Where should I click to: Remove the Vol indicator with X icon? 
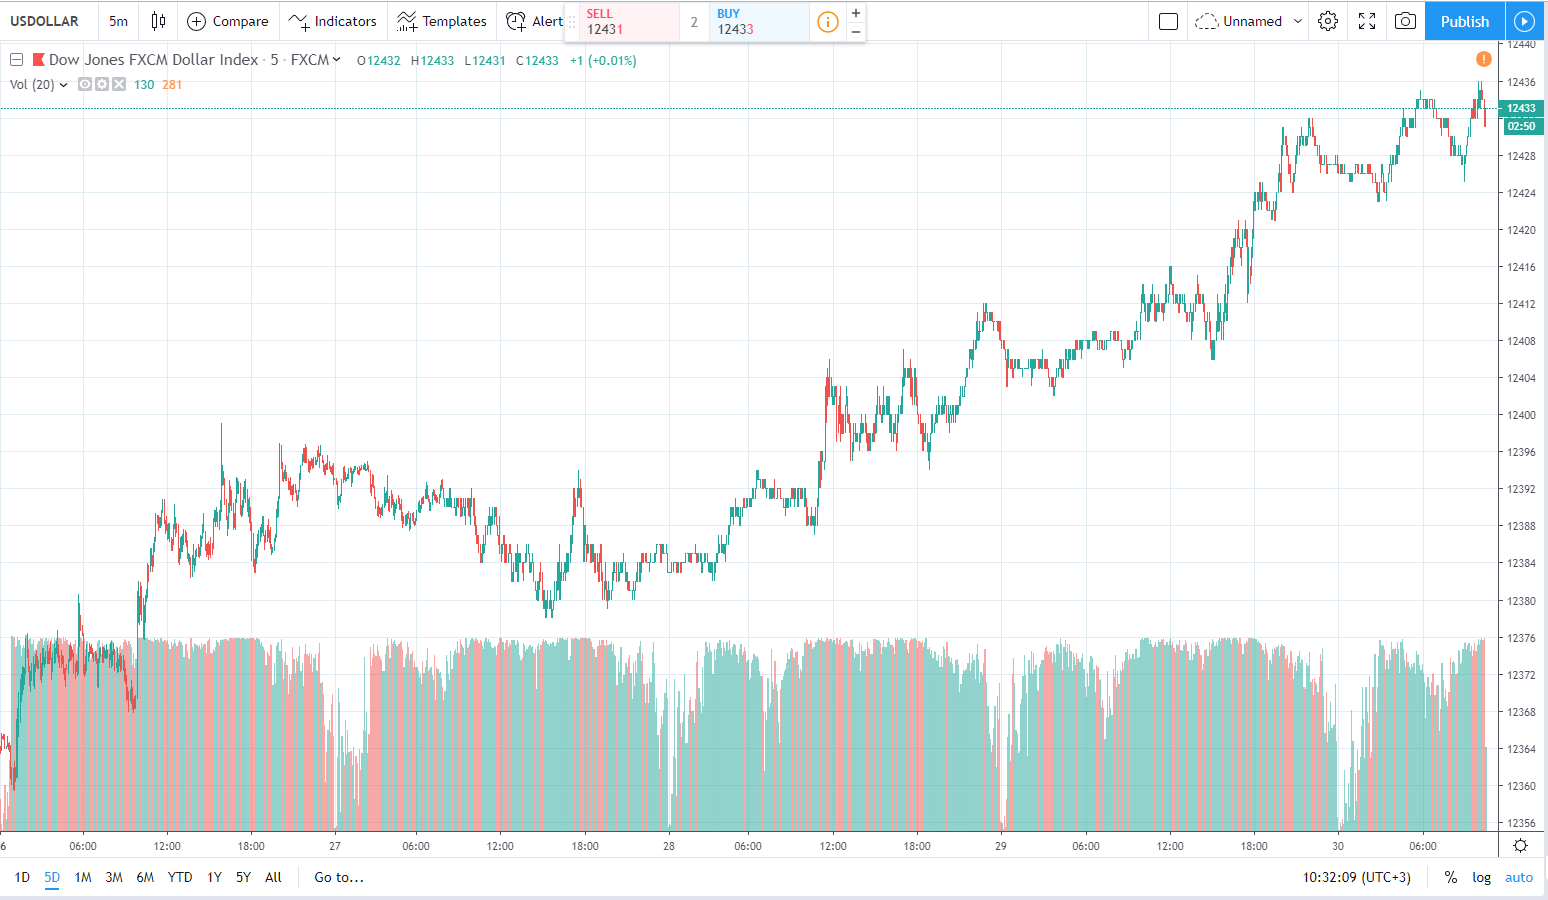tap(119, 85)
